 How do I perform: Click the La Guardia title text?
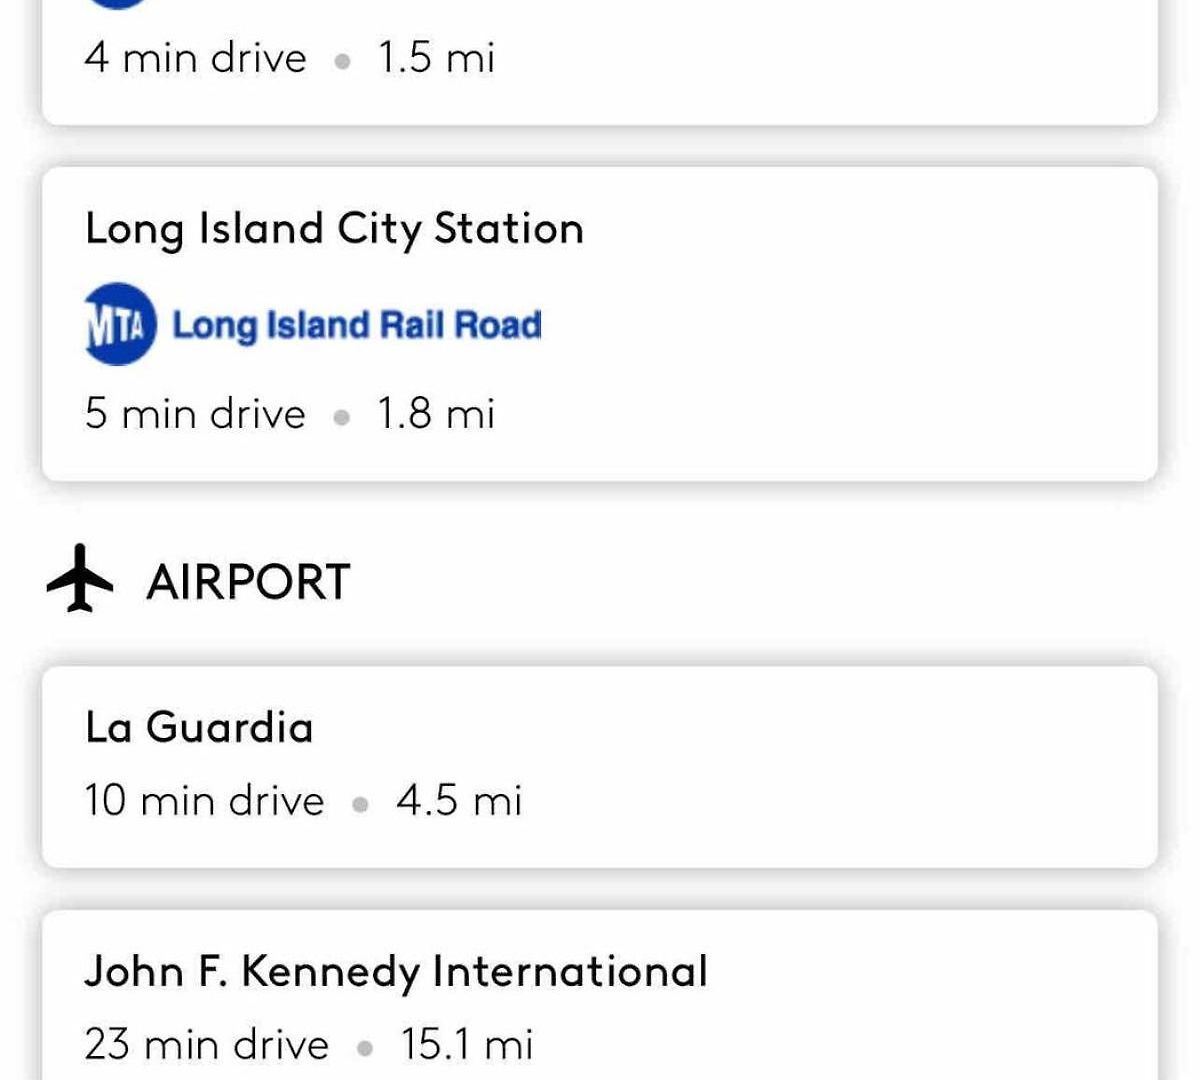[199, 726]
